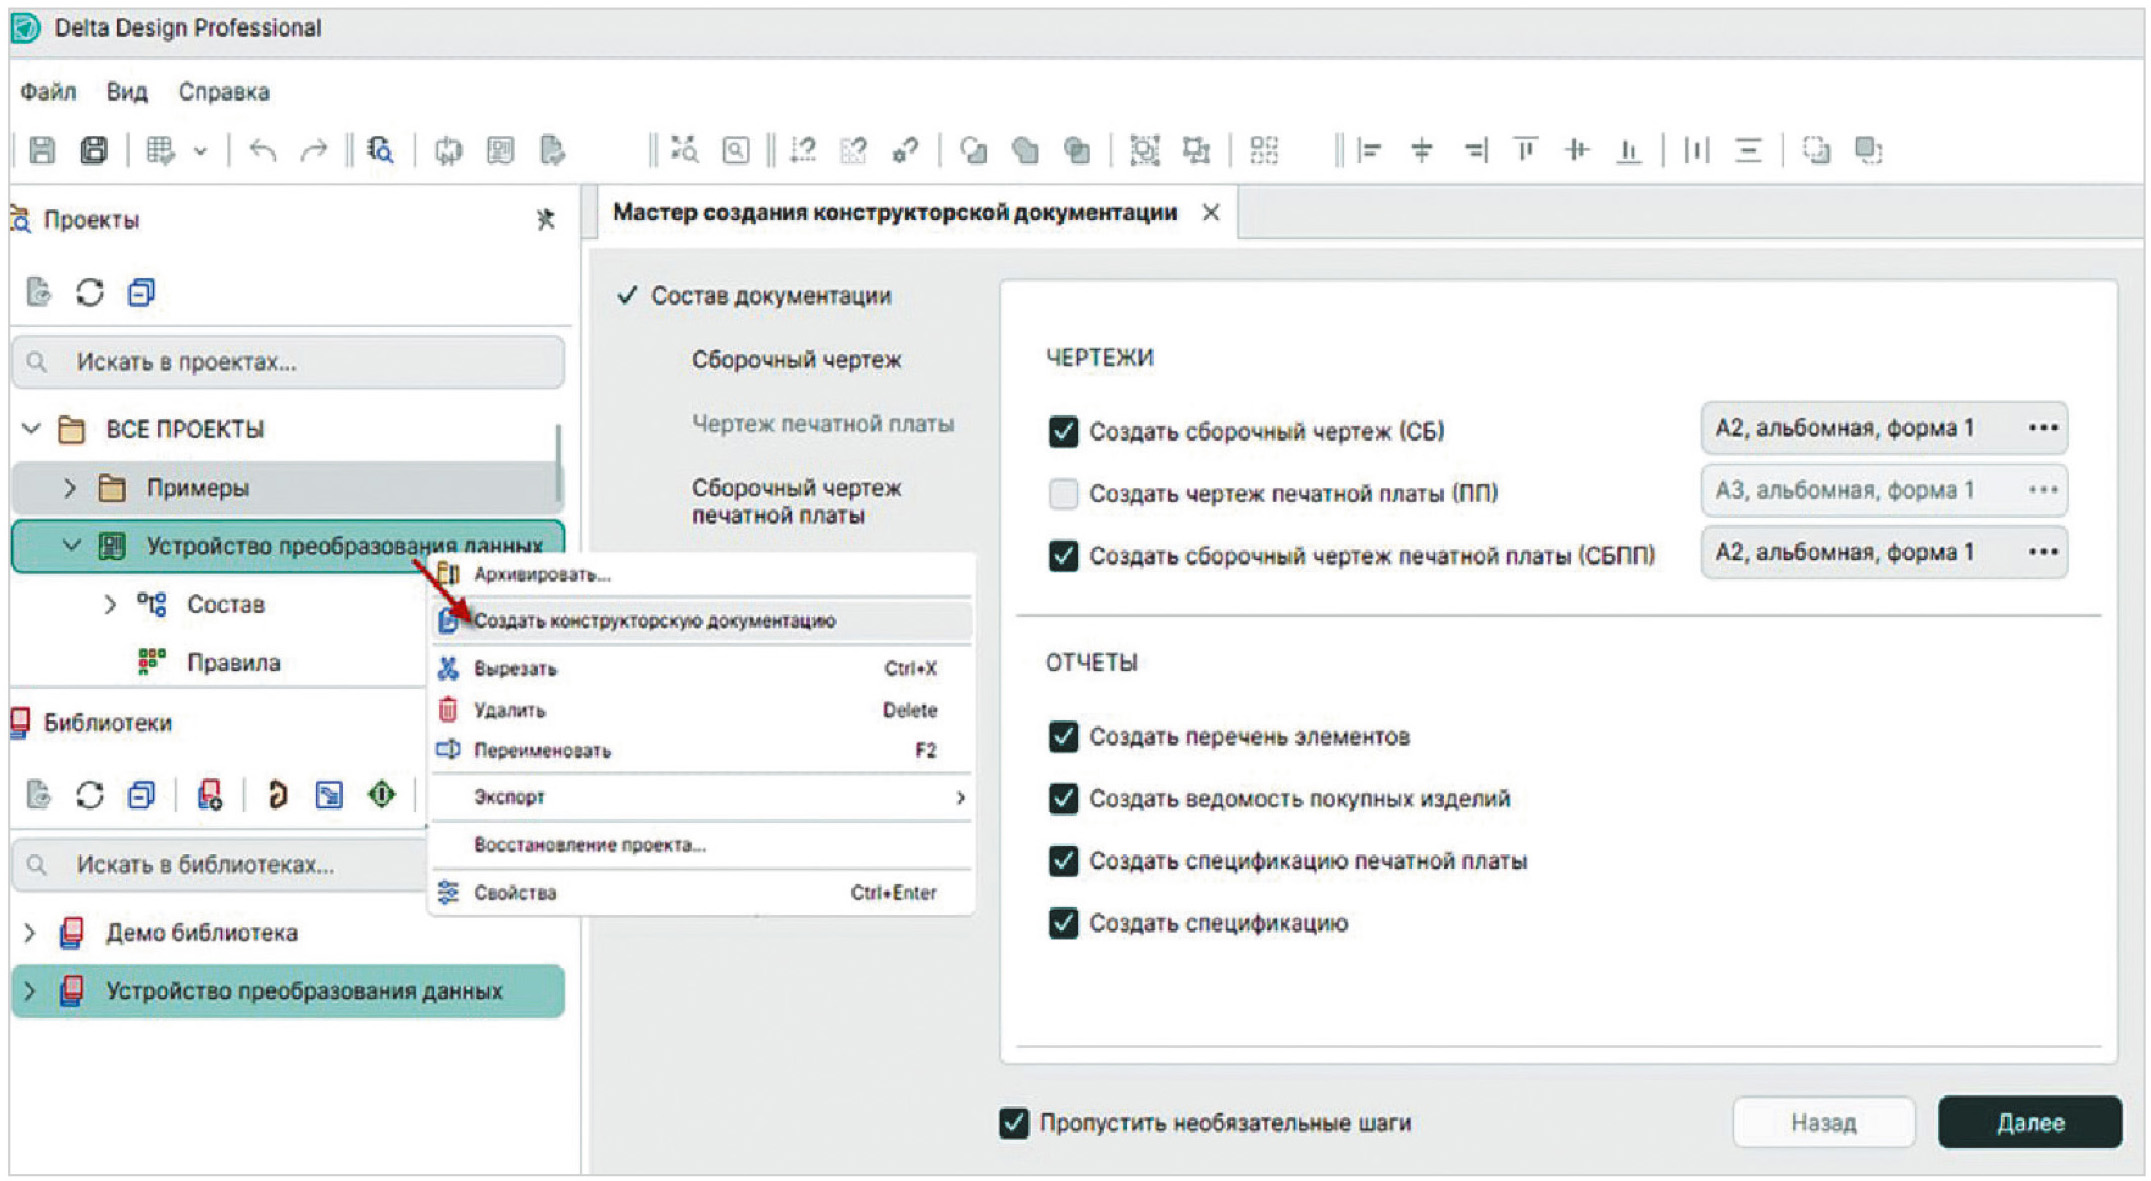Expand the 'Демо библиотека' library node
The height and width of the screenshot is (1181, 2151).
pos(30,933)
